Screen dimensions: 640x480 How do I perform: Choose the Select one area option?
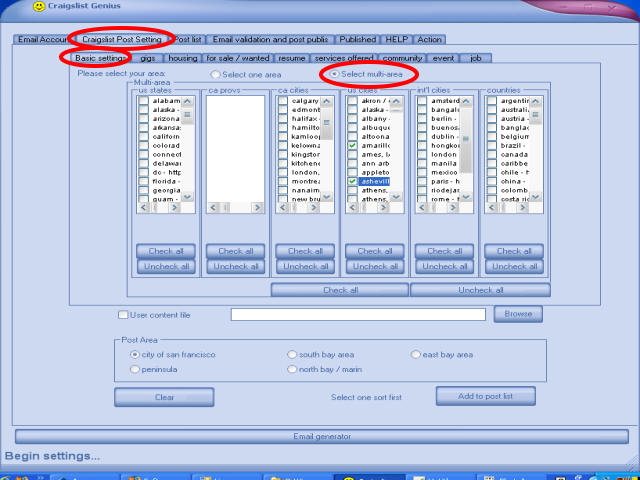point(215,75)
